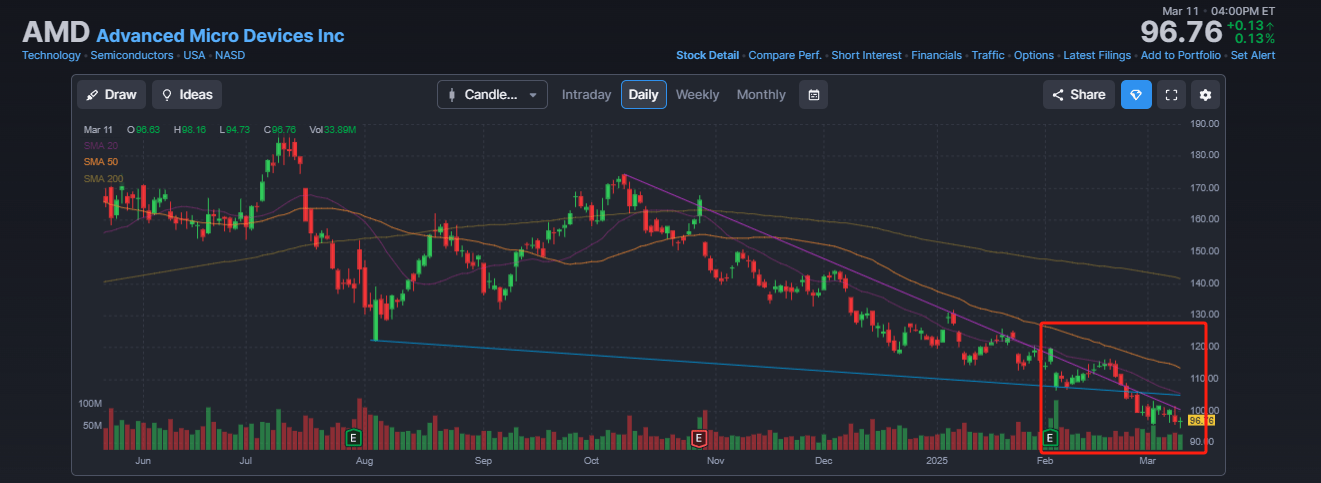
Task: Click the lightbulb icon on Ideas
Action: point(167,95)
